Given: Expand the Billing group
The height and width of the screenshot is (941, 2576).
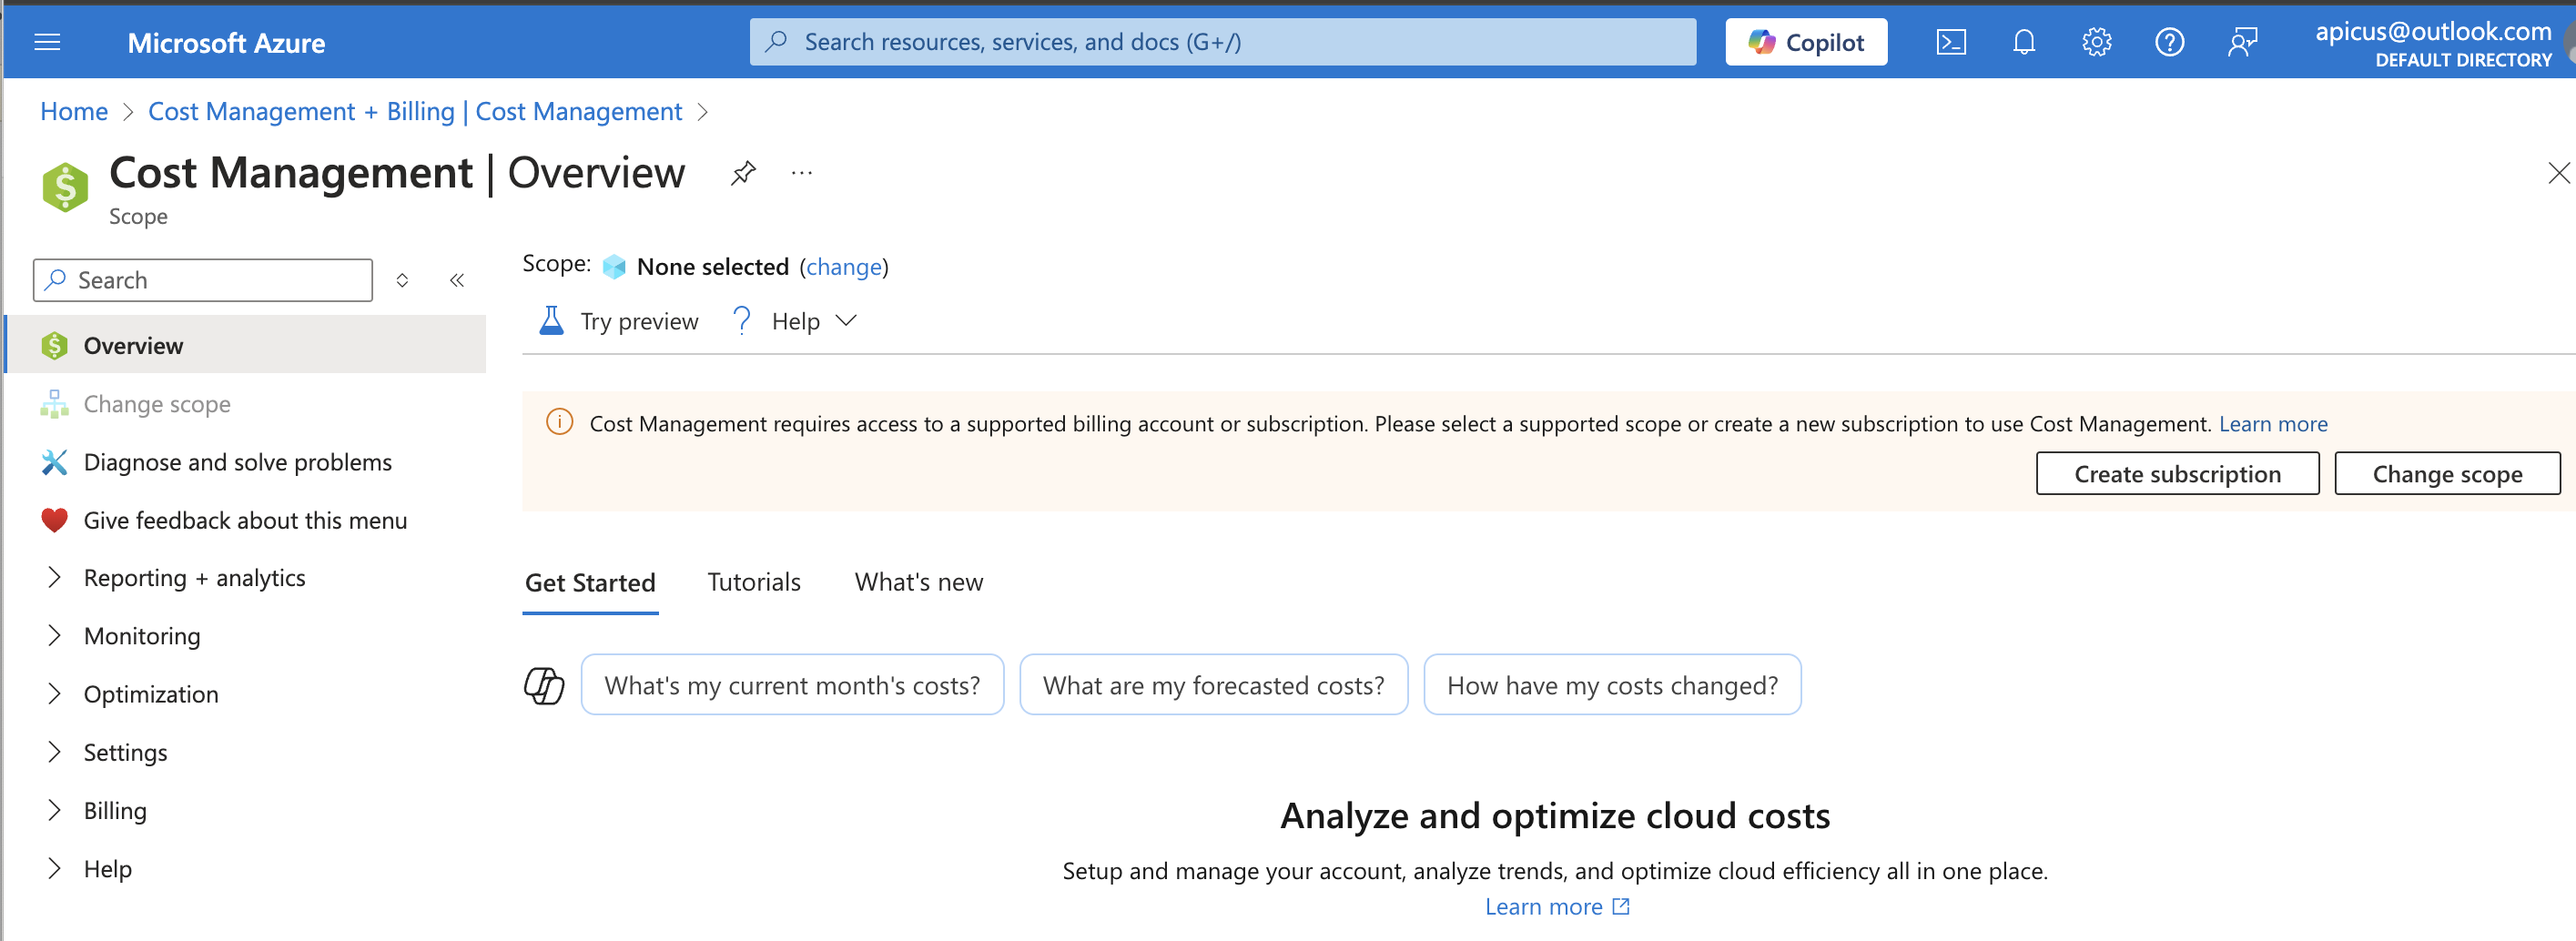Looking at the screenshot, I should 55,810.
